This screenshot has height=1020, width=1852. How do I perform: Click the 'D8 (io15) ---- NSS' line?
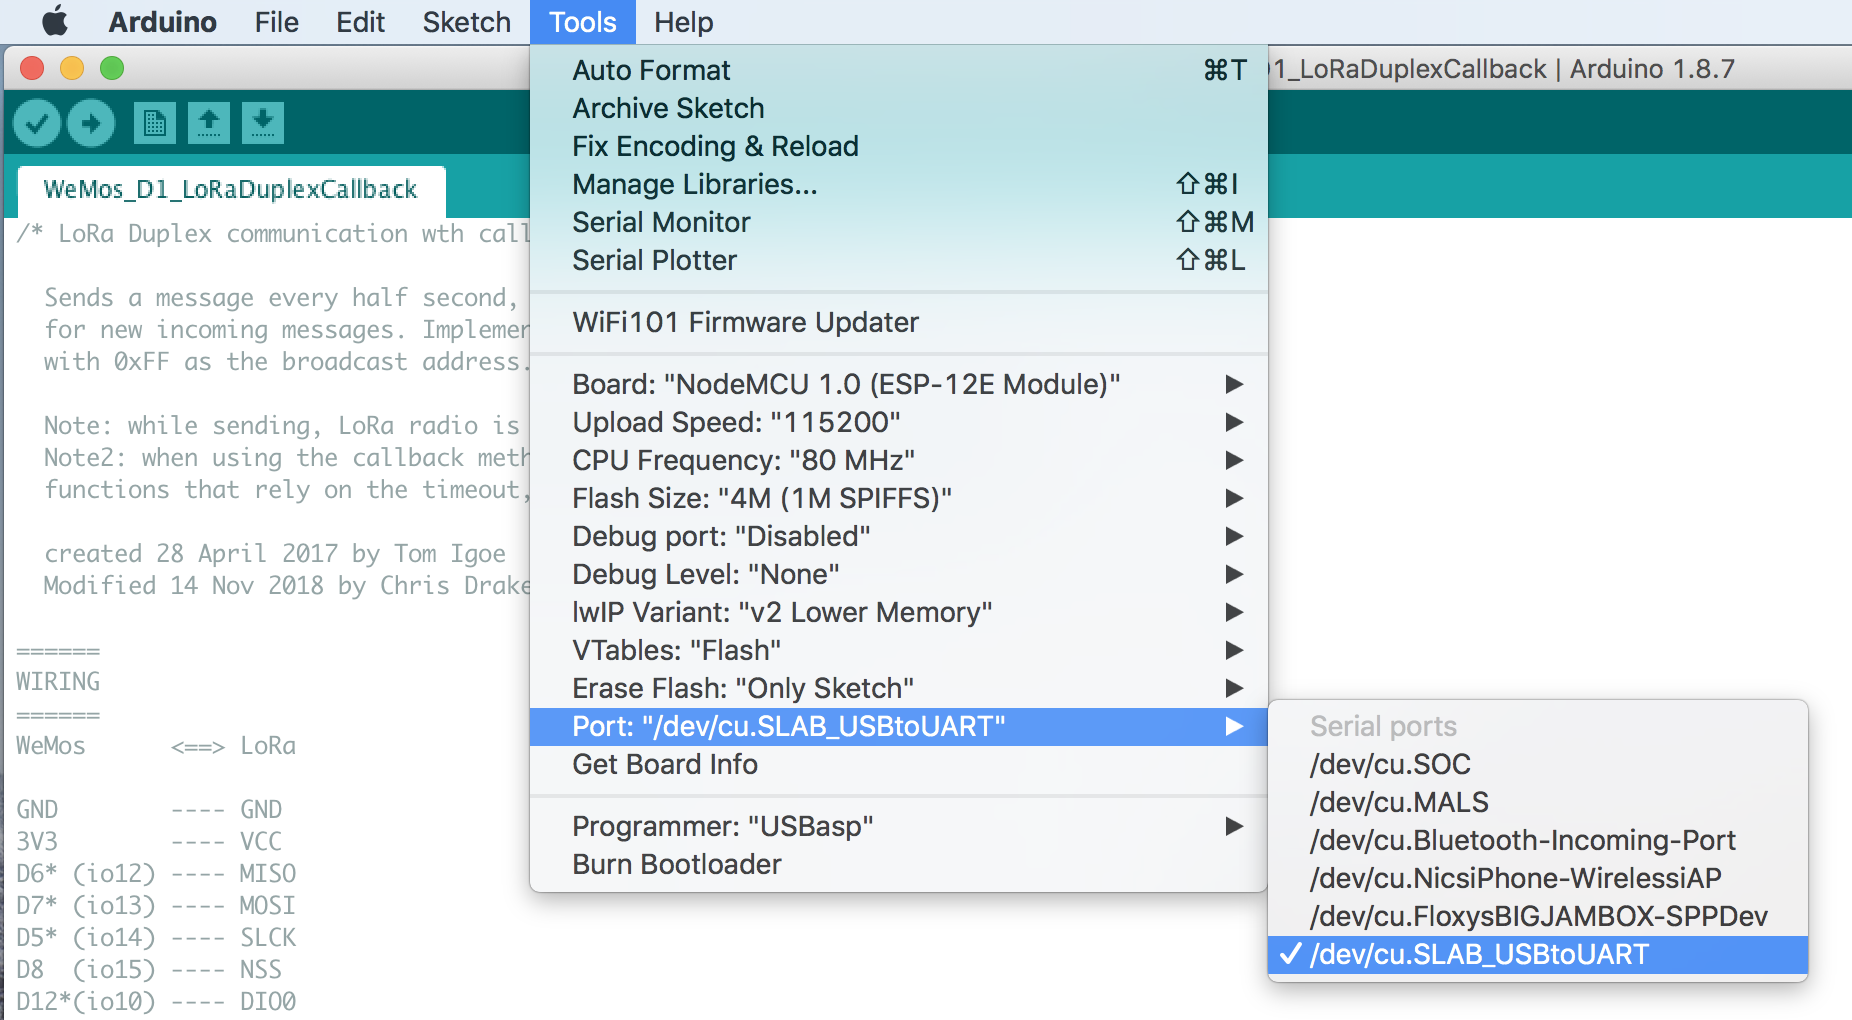coord(149,969)
